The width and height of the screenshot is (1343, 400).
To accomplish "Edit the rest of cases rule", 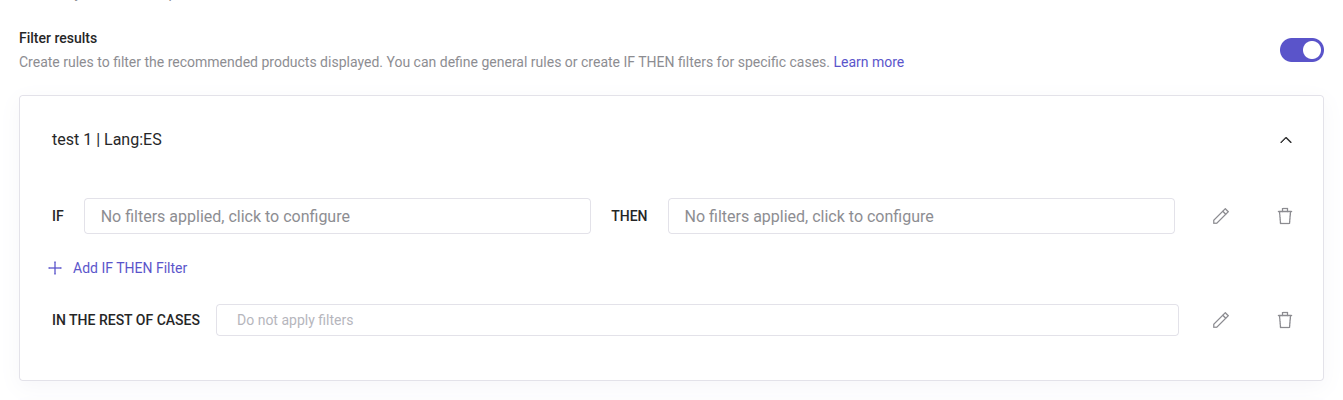I will click(x=1220, y=320).
